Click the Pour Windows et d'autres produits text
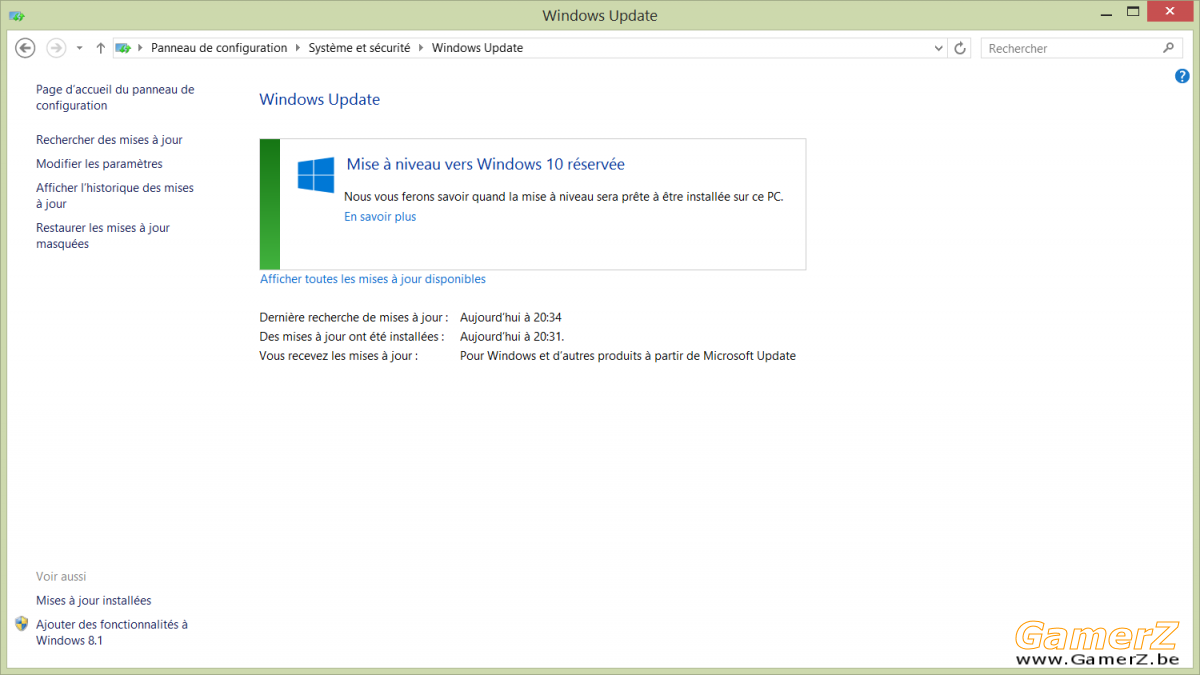1200x675 pixels. point(628,356)
